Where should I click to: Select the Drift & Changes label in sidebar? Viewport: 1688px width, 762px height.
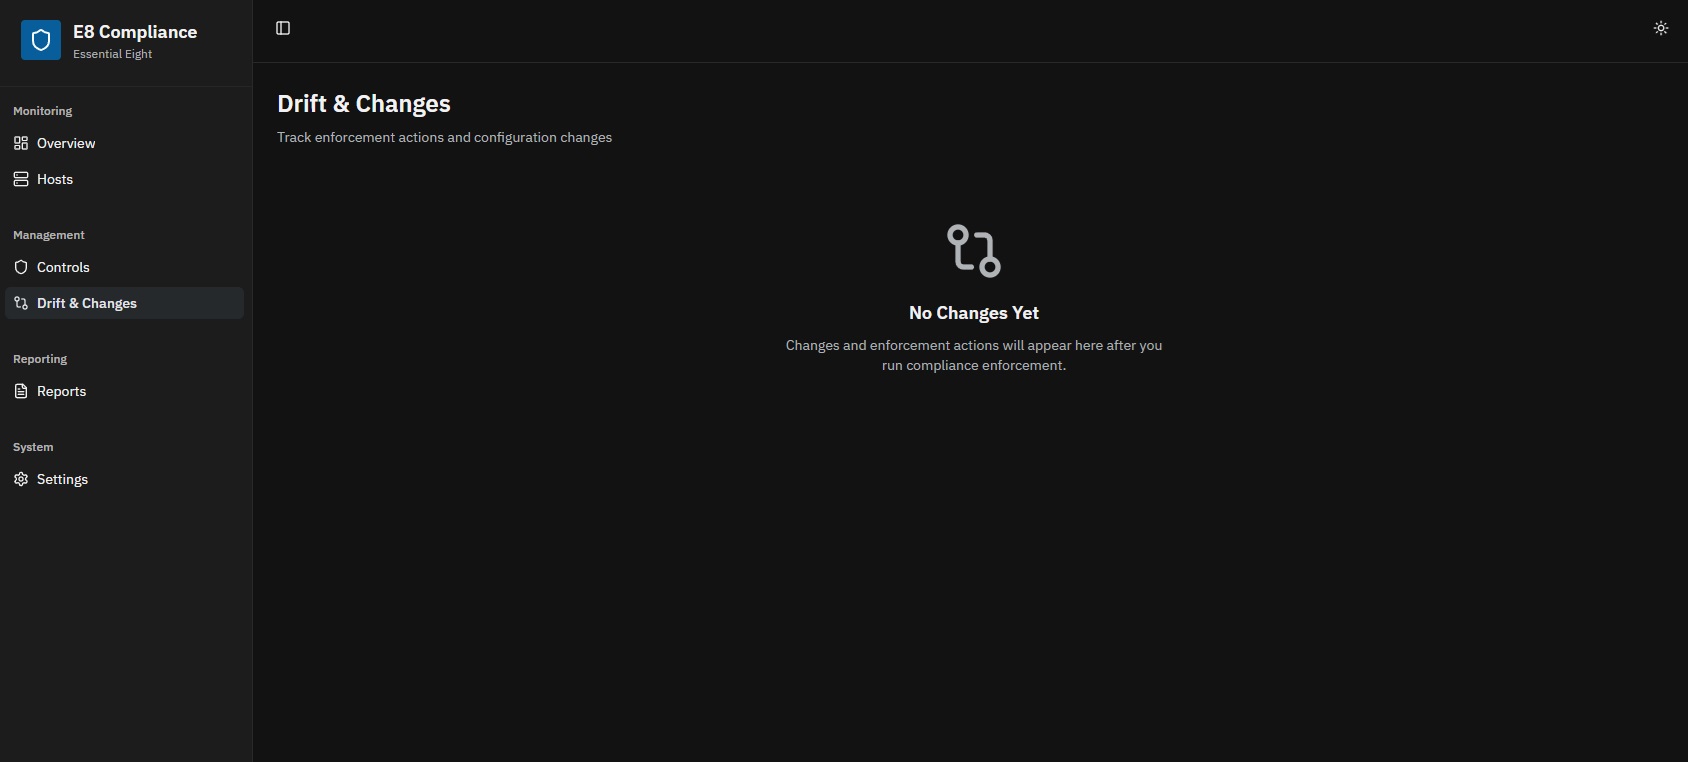click(x=87, y=303)
